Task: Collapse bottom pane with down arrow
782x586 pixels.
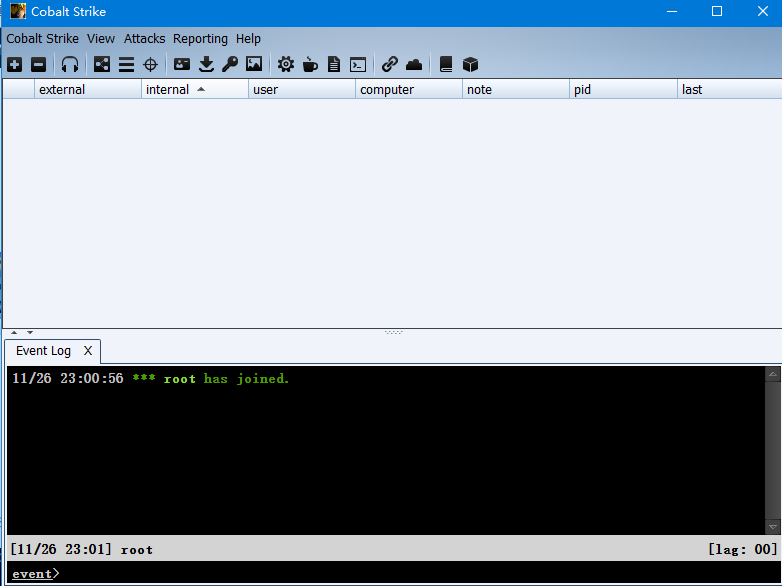Action: point(30,332)
